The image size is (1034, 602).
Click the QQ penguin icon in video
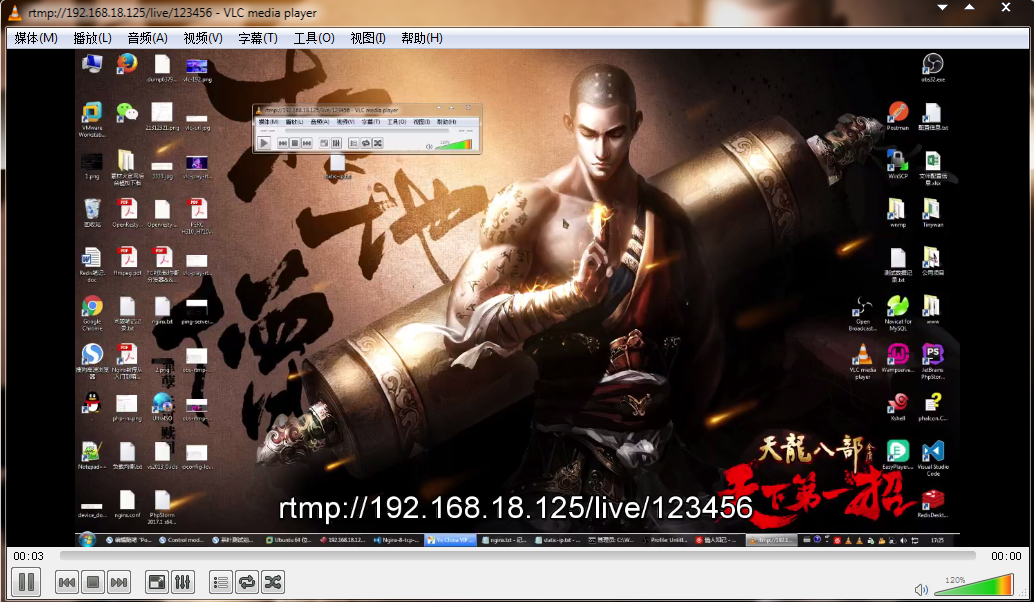coord(92,403)
